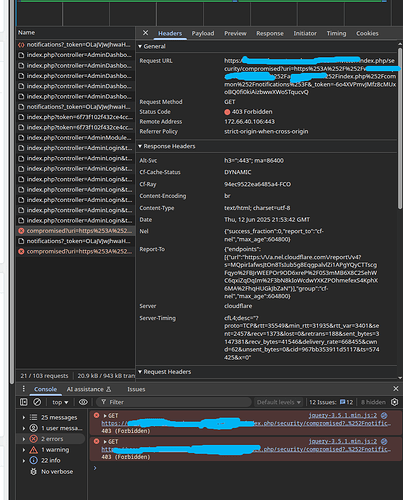Toggle the live expression eye icon

click(x=83, y=402)
